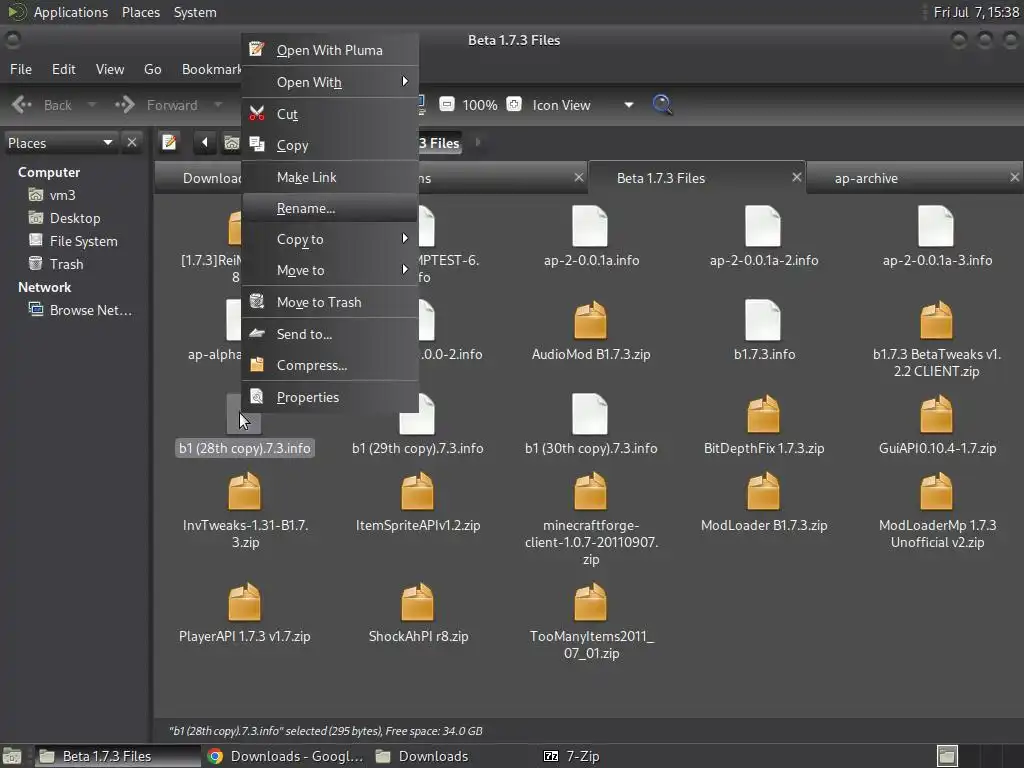Open the View menu
1024x768 pixels.
(x=110, y=69)
